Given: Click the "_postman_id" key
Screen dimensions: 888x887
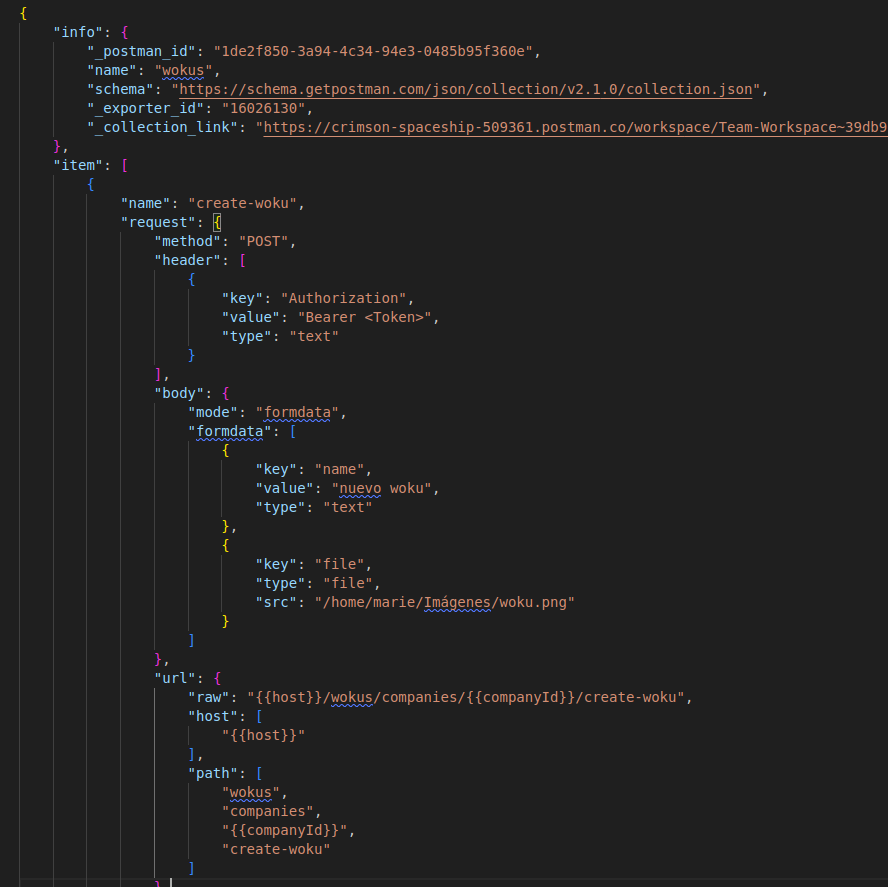Looking at the screenshot, I should click(x=142, y=52).
